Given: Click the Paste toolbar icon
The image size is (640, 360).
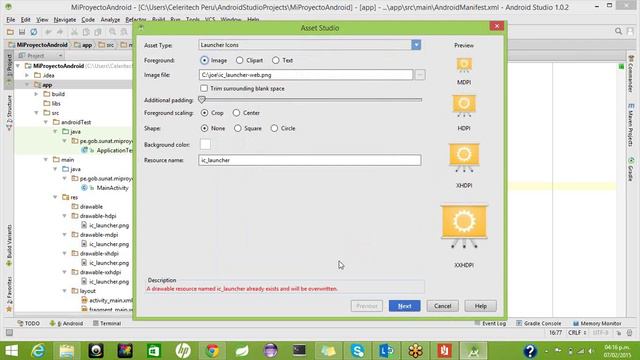Looking at the screenshot, I should pos(98,32).
